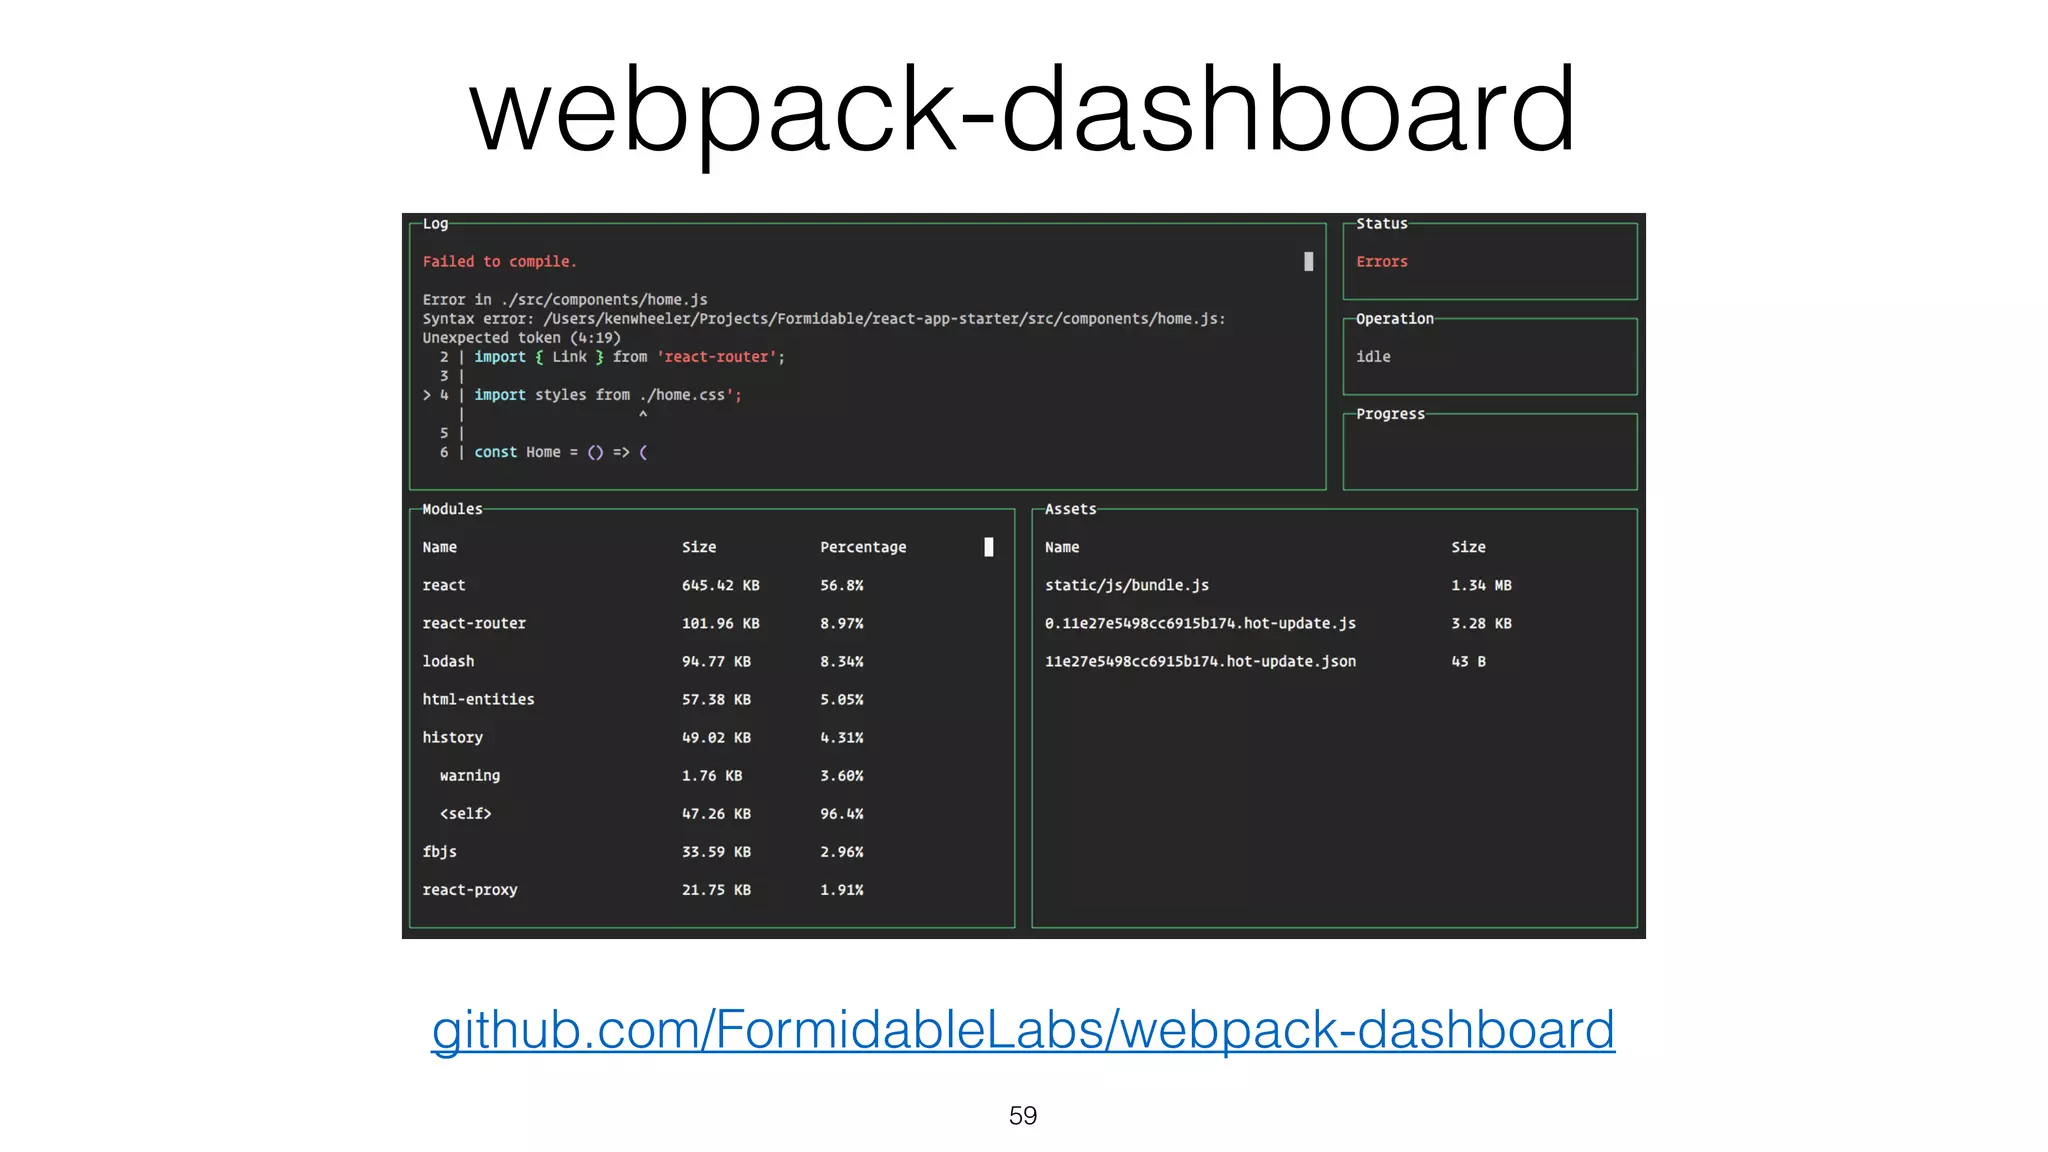
Task: Click the '1.91%' percentage value
Action: (x=842, y=889)
